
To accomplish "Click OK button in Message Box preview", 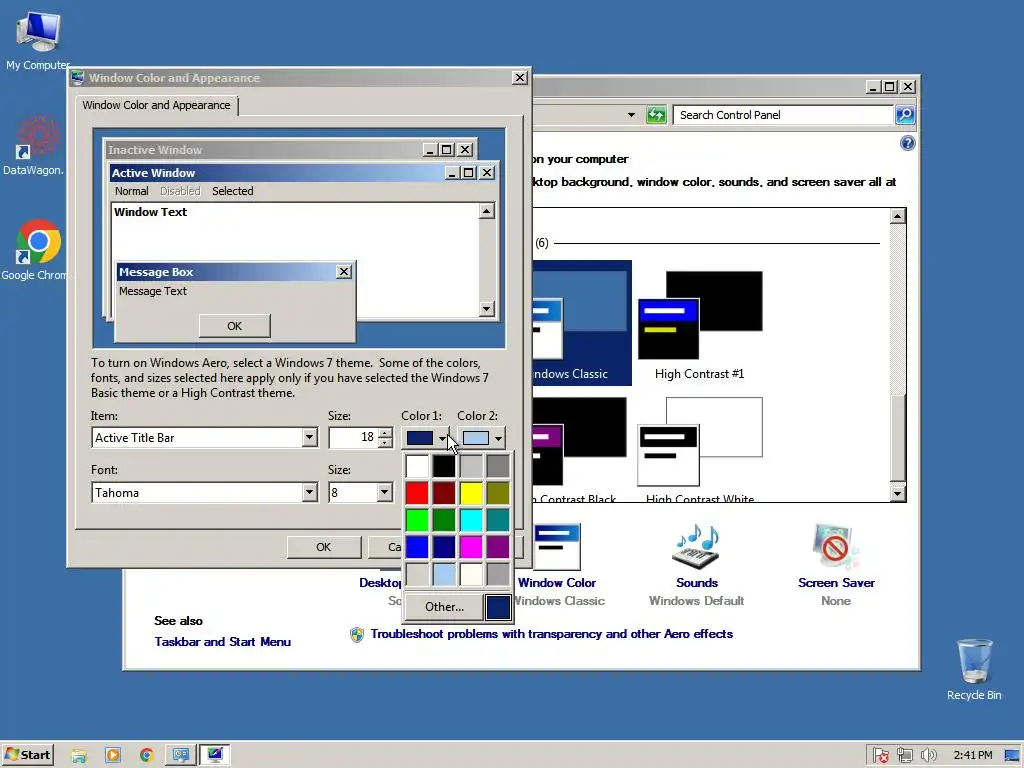I will pos(234,326).
